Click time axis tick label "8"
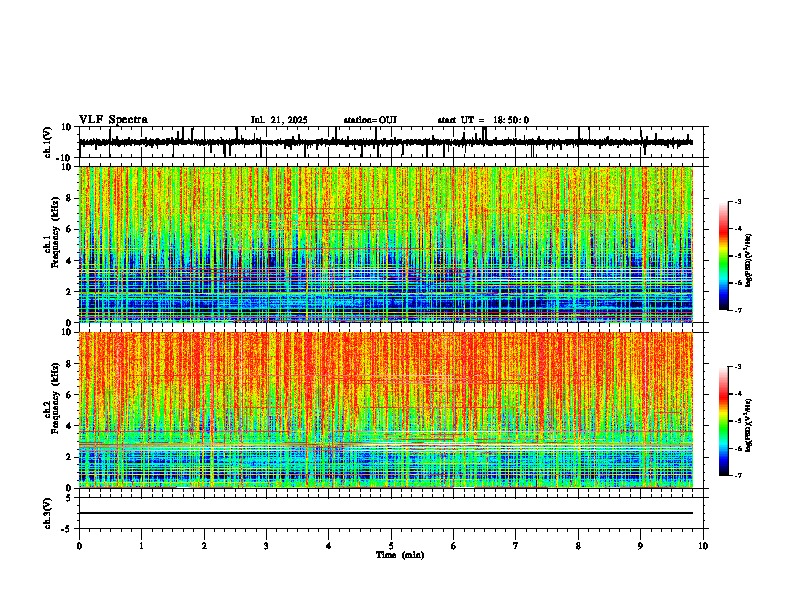This screenshot has height=612, width=792. (578, 546)
